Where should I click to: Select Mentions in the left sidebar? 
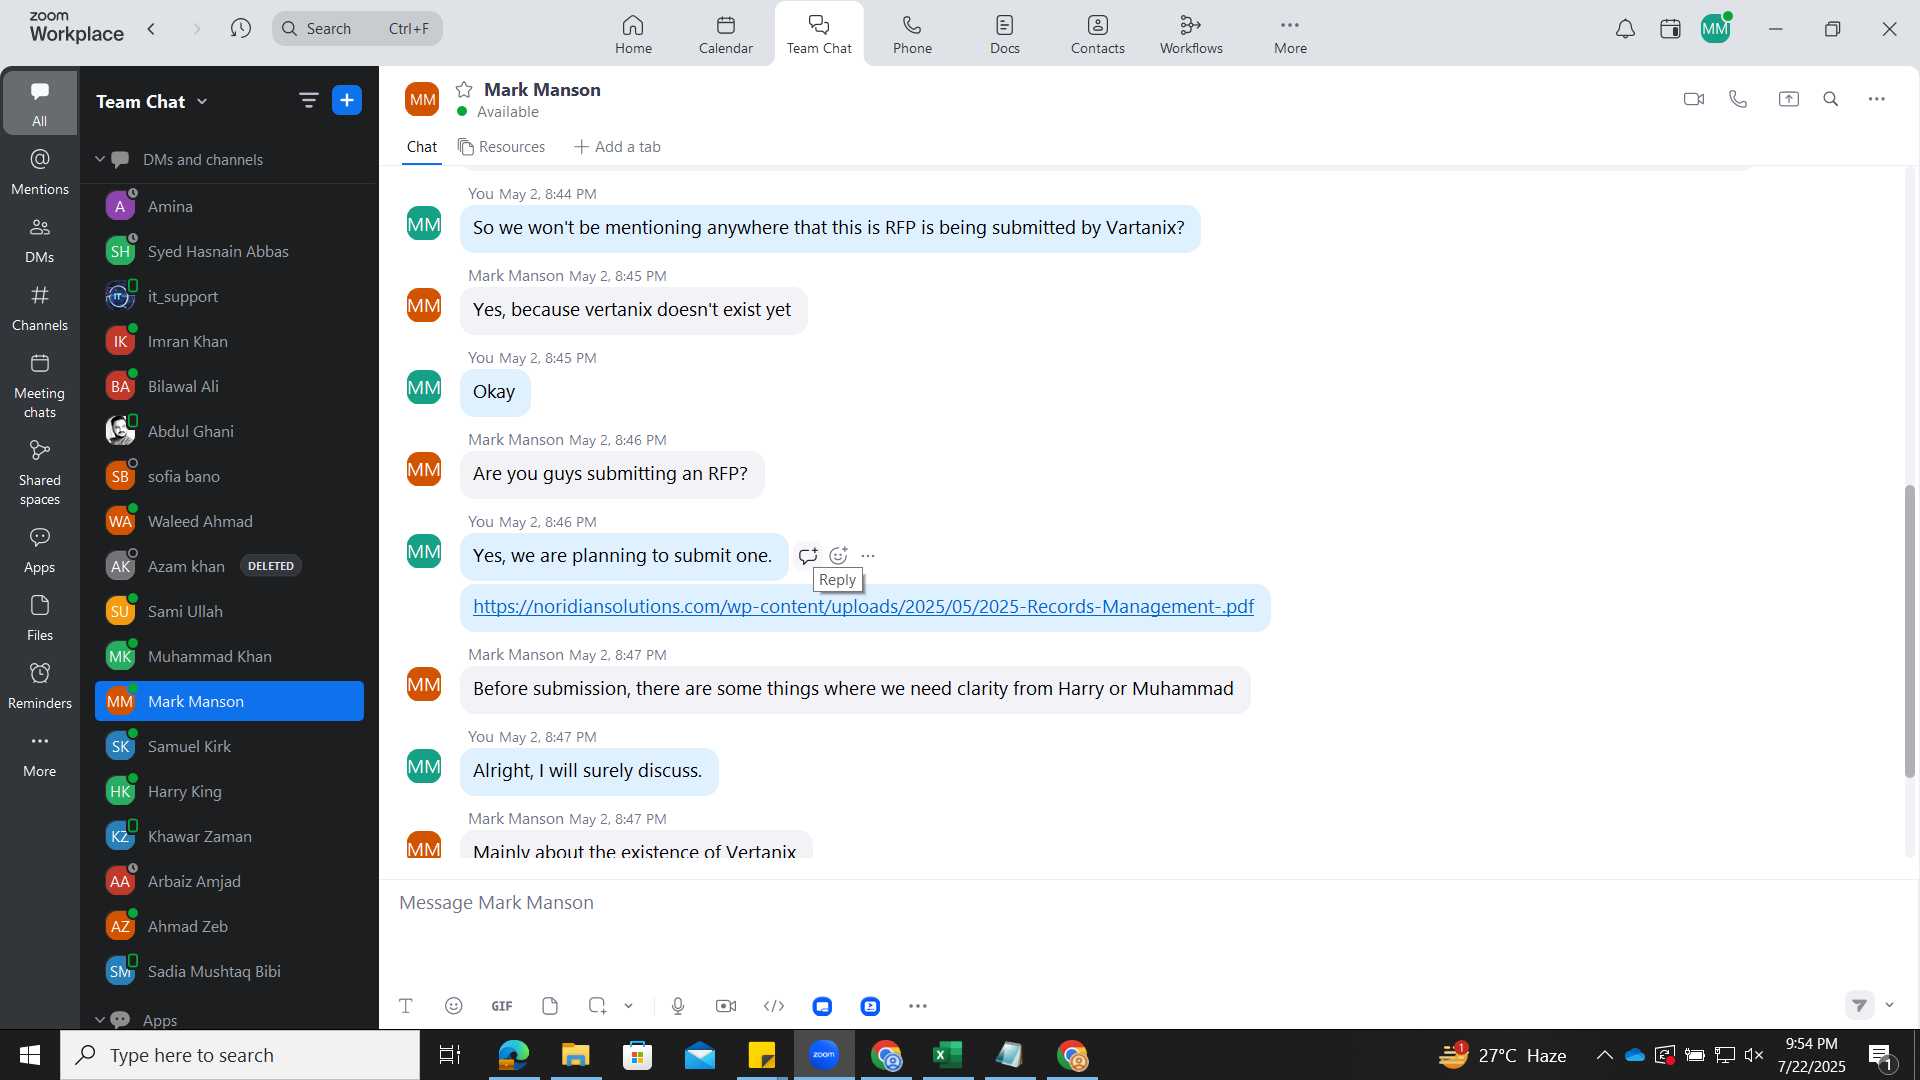coord(40,172)
